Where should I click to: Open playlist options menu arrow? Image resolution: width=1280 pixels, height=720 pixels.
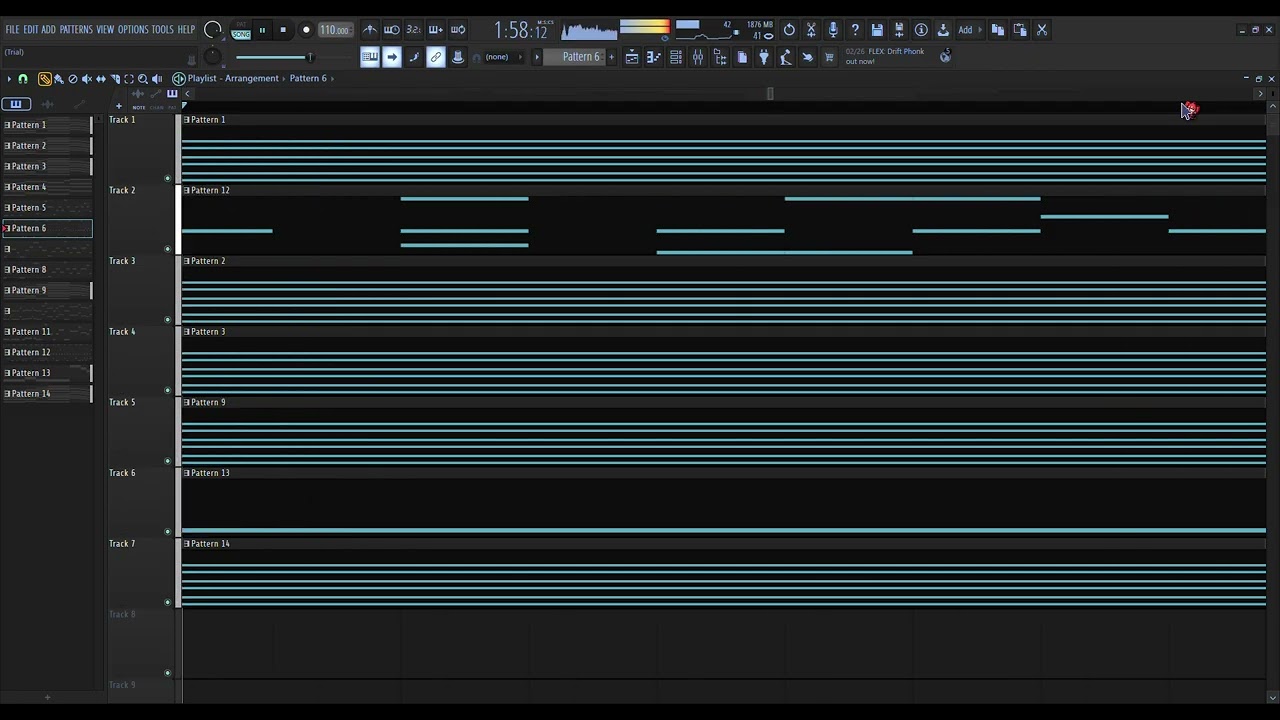click(9, 79)
